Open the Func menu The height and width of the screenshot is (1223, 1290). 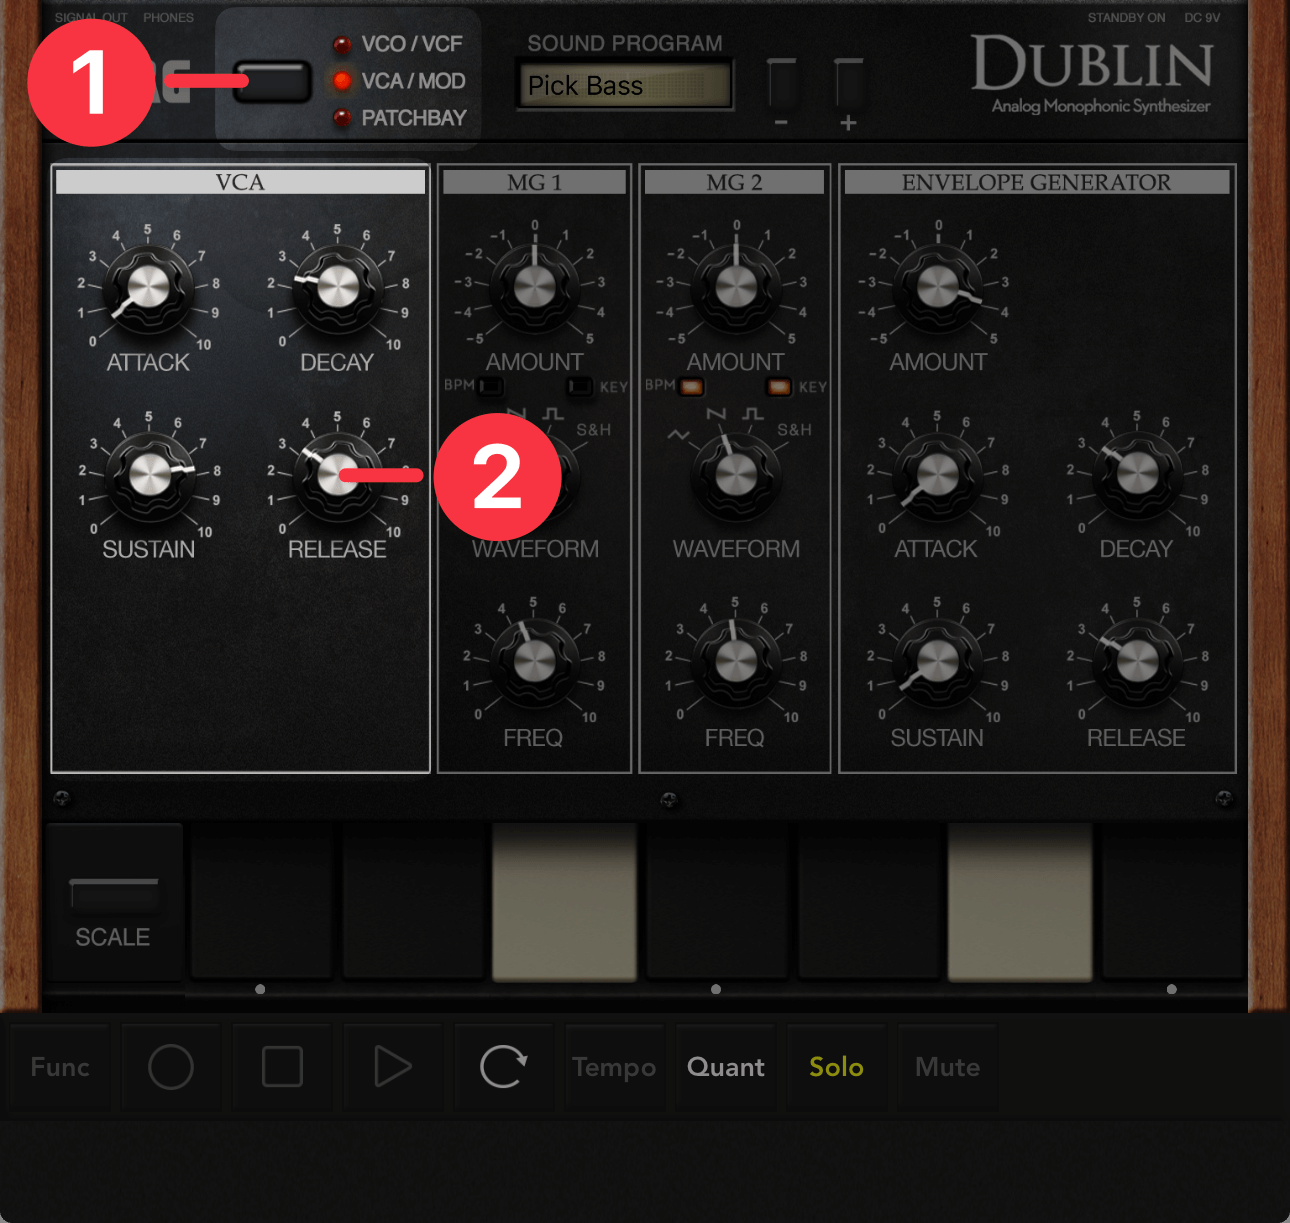pos(60,1067)
